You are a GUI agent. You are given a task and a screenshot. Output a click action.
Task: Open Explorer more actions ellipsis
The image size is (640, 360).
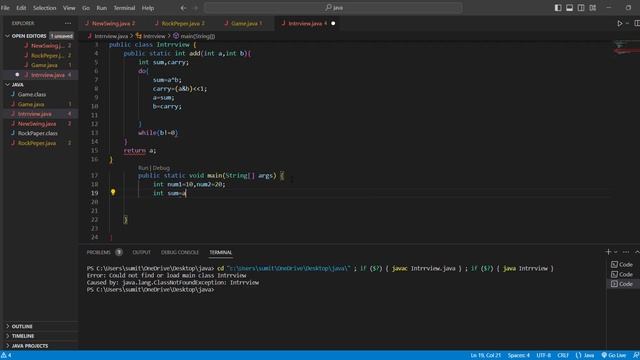click(68, 24)
